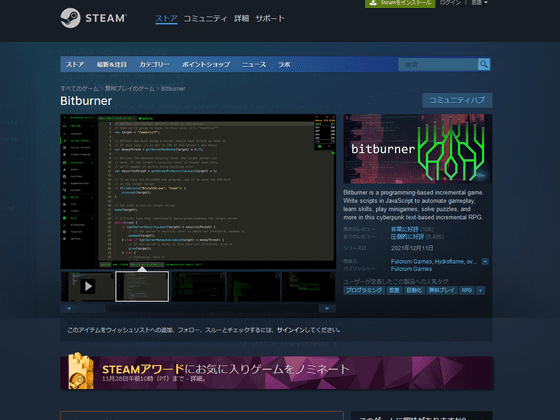Click the right arrow of the thumbnail strip

click(x=327, y=308)
